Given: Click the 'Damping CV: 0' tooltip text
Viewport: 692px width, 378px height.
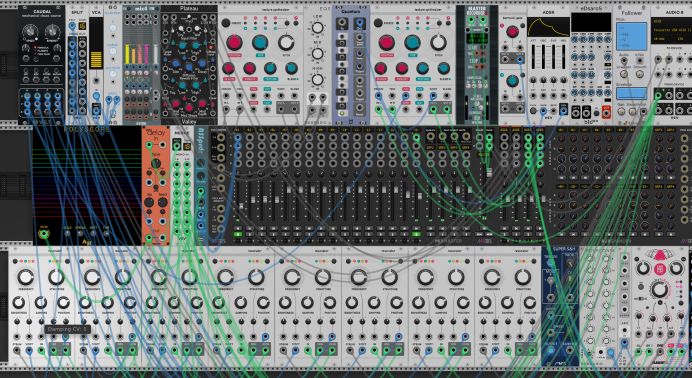Looking at the screenshot, I should [67, 329].
